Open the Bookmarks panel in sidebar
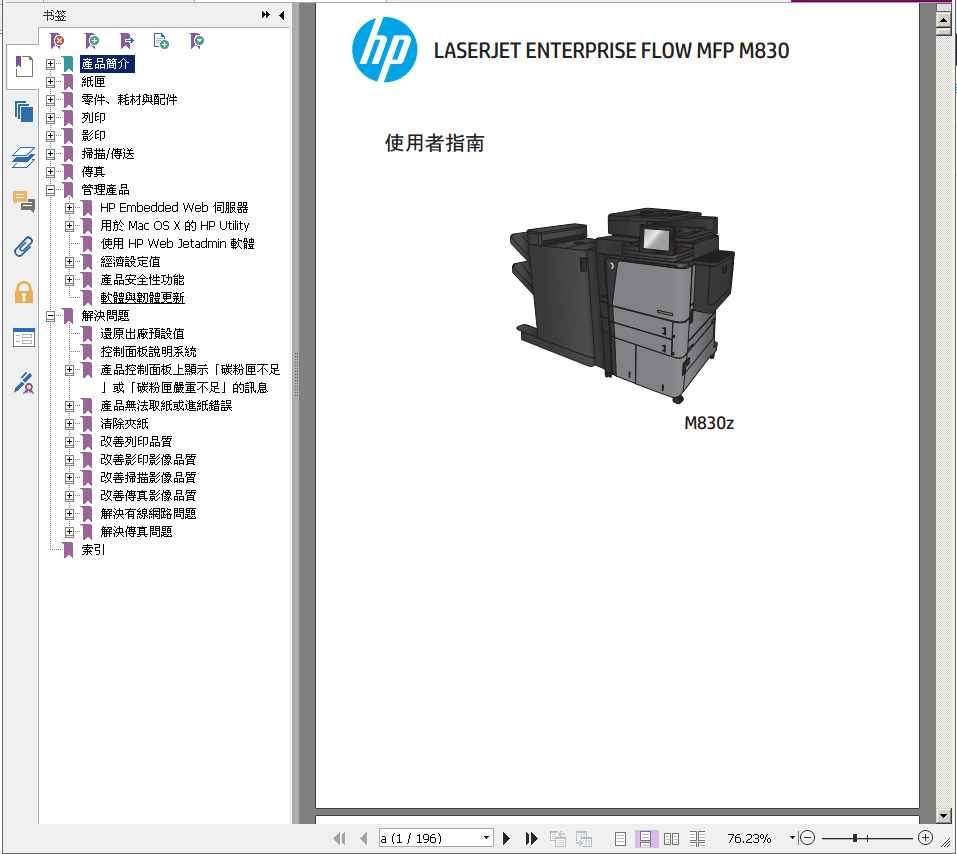 click(24, 66)
